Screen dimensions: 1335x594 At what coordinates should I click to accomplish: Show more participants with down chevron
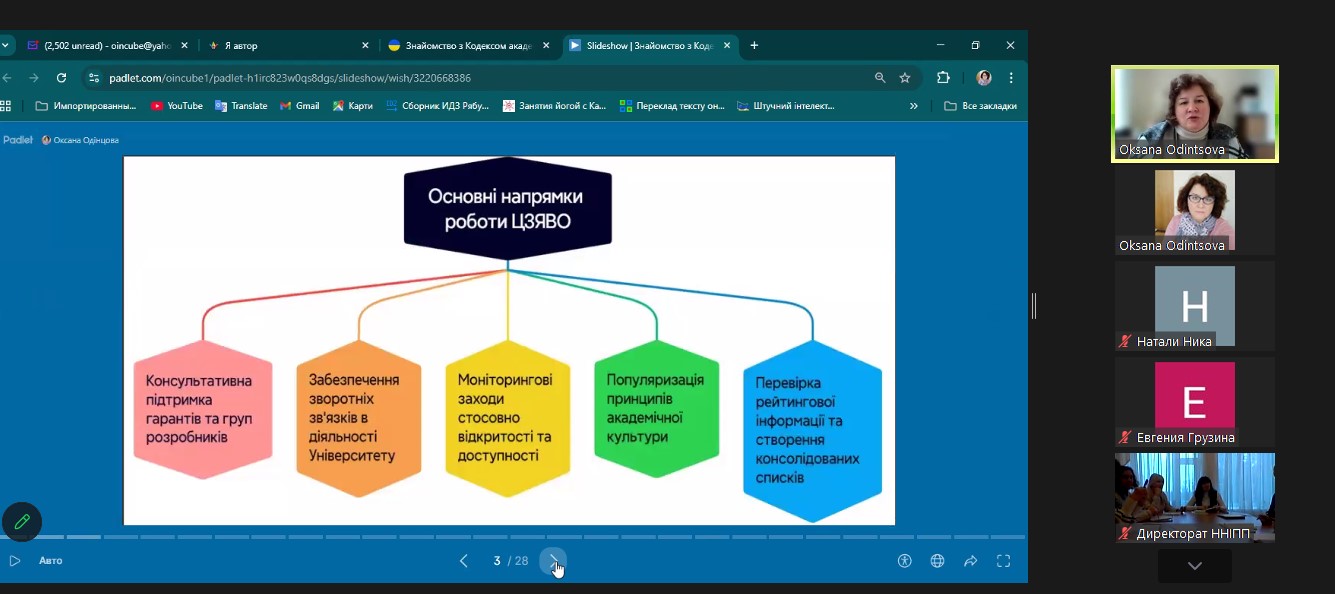point(1194,566)
